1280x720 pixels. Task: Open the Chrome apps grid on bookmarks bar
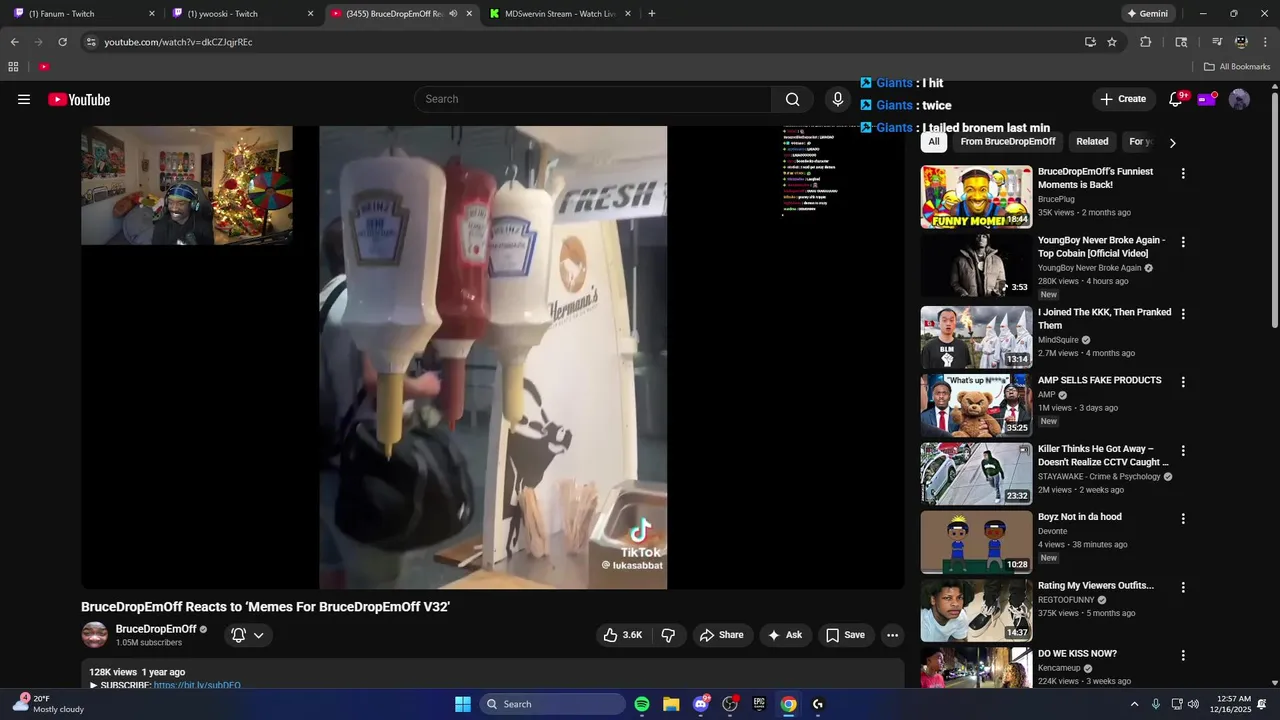point(13,67)
